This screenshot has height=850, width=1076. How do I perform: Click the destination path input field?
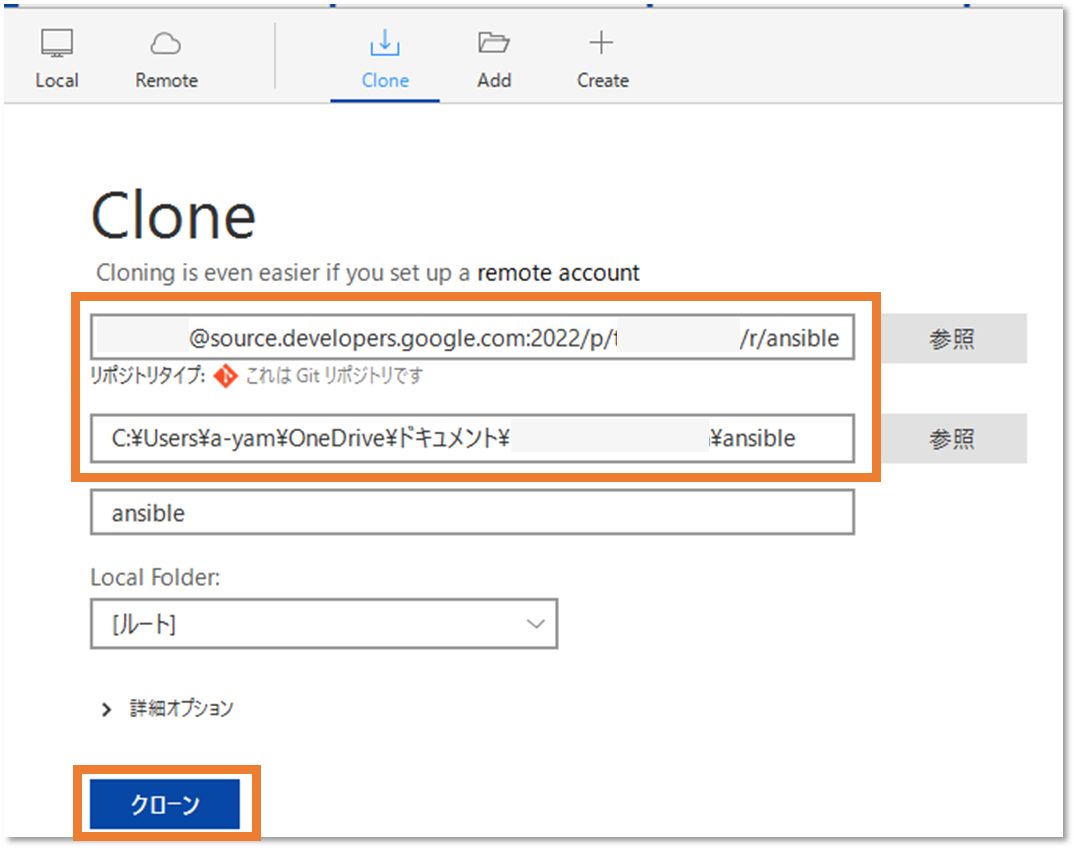pos(472,438)
